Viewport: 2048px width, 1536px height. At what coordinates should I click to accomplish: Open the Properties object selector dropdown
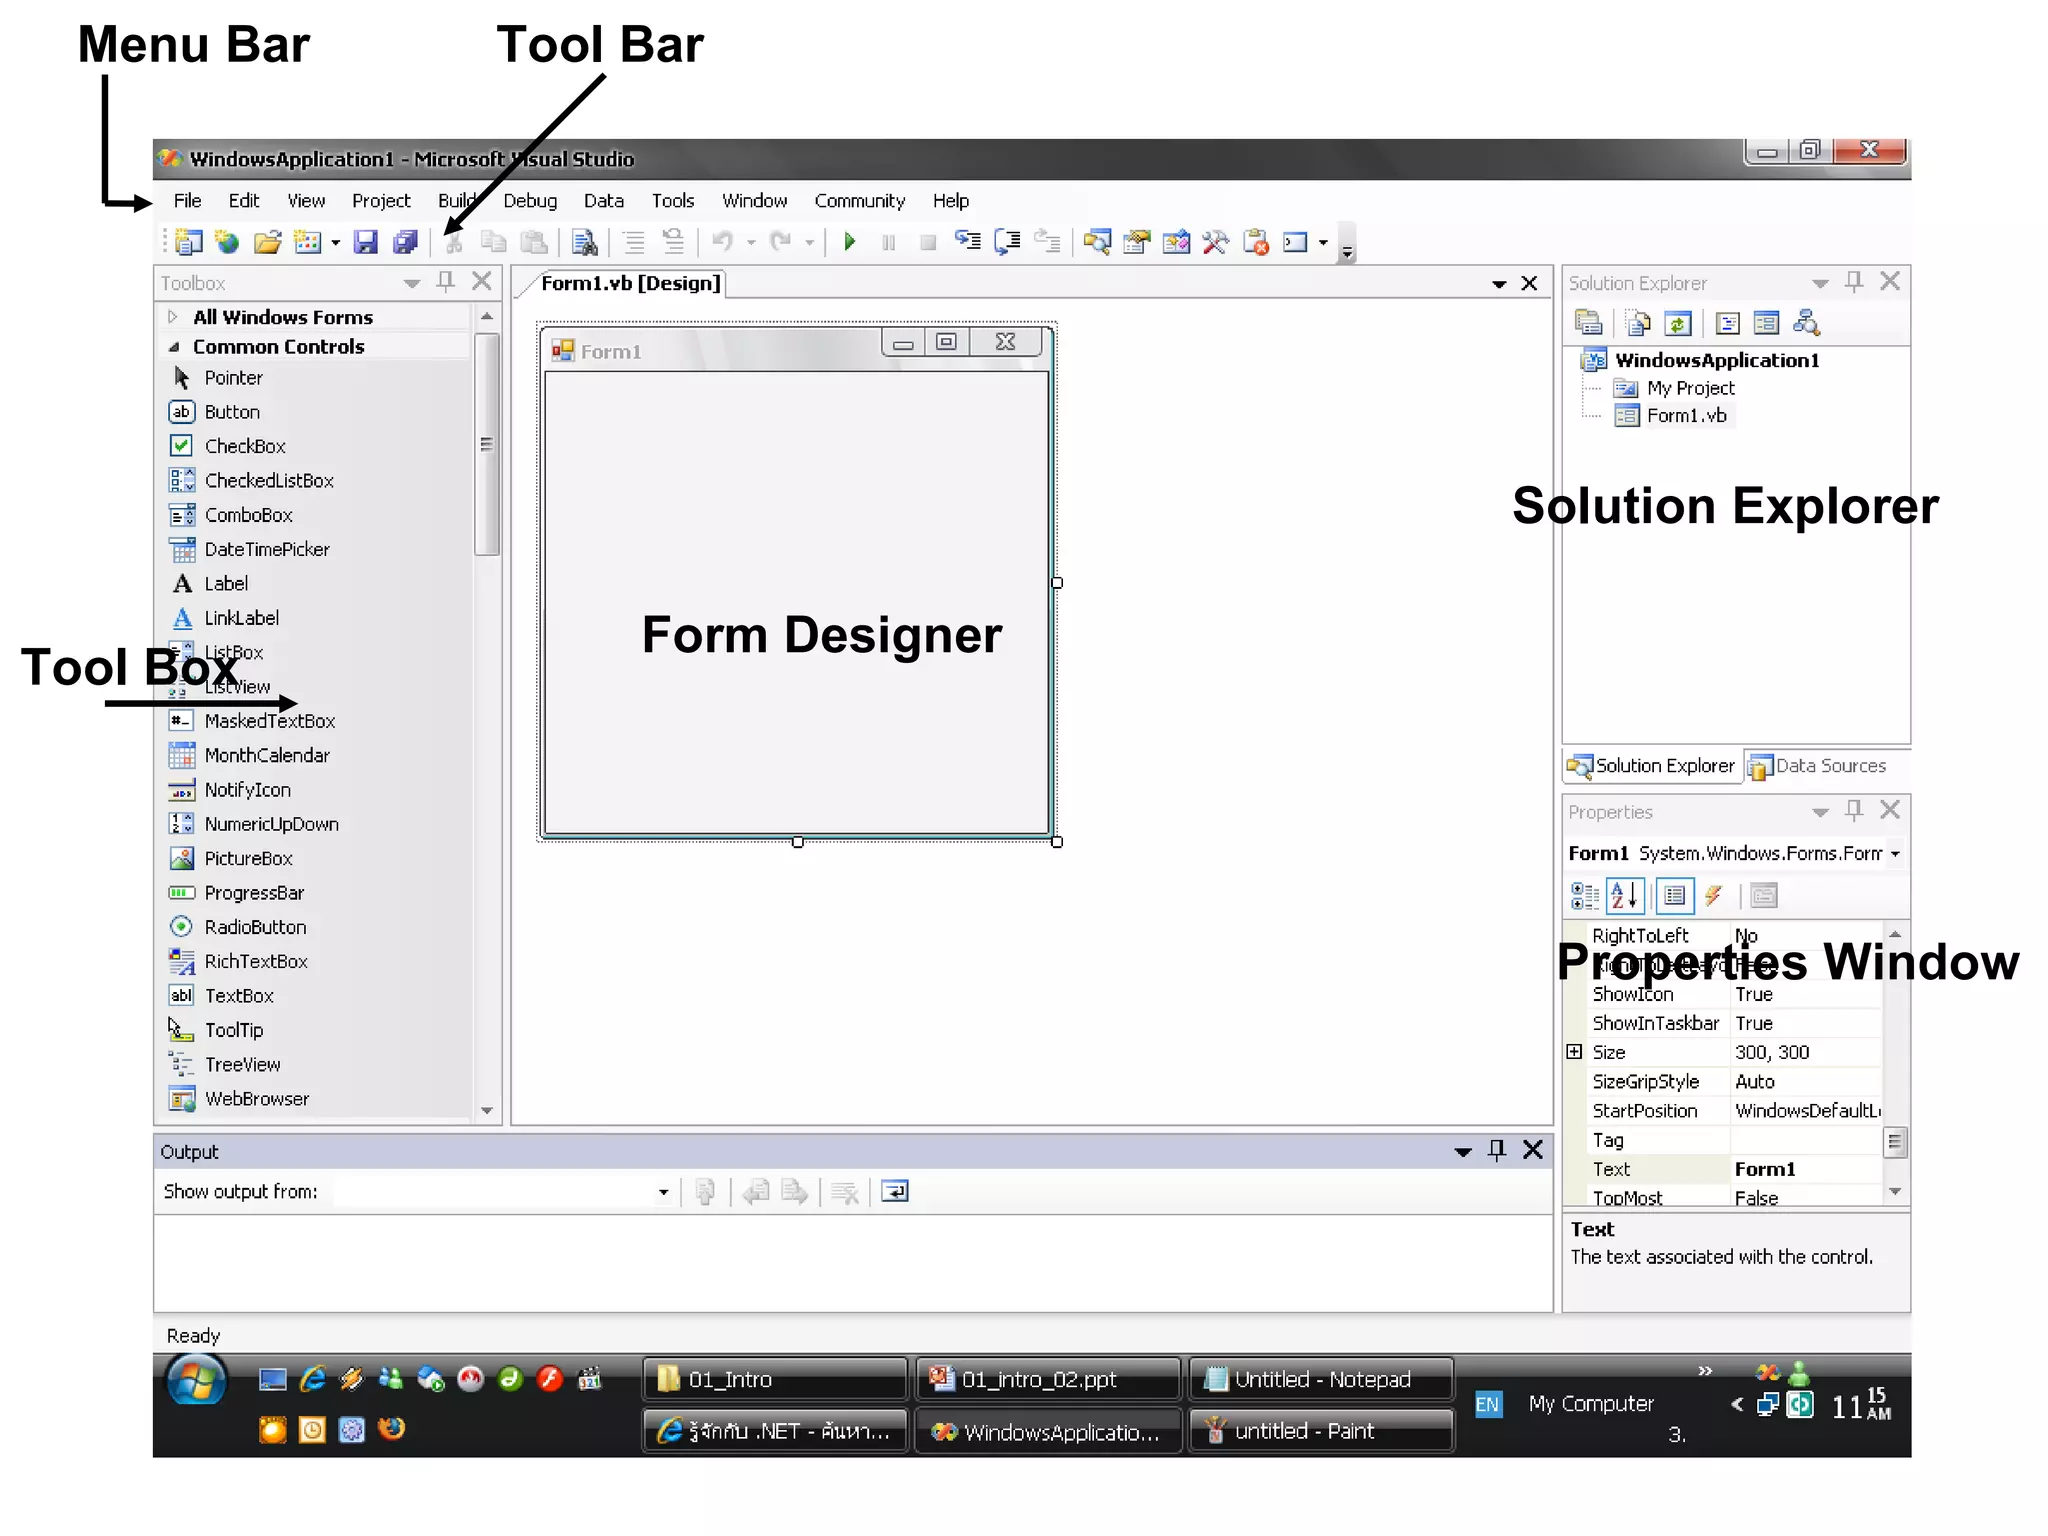click(x=1895, y=854)
